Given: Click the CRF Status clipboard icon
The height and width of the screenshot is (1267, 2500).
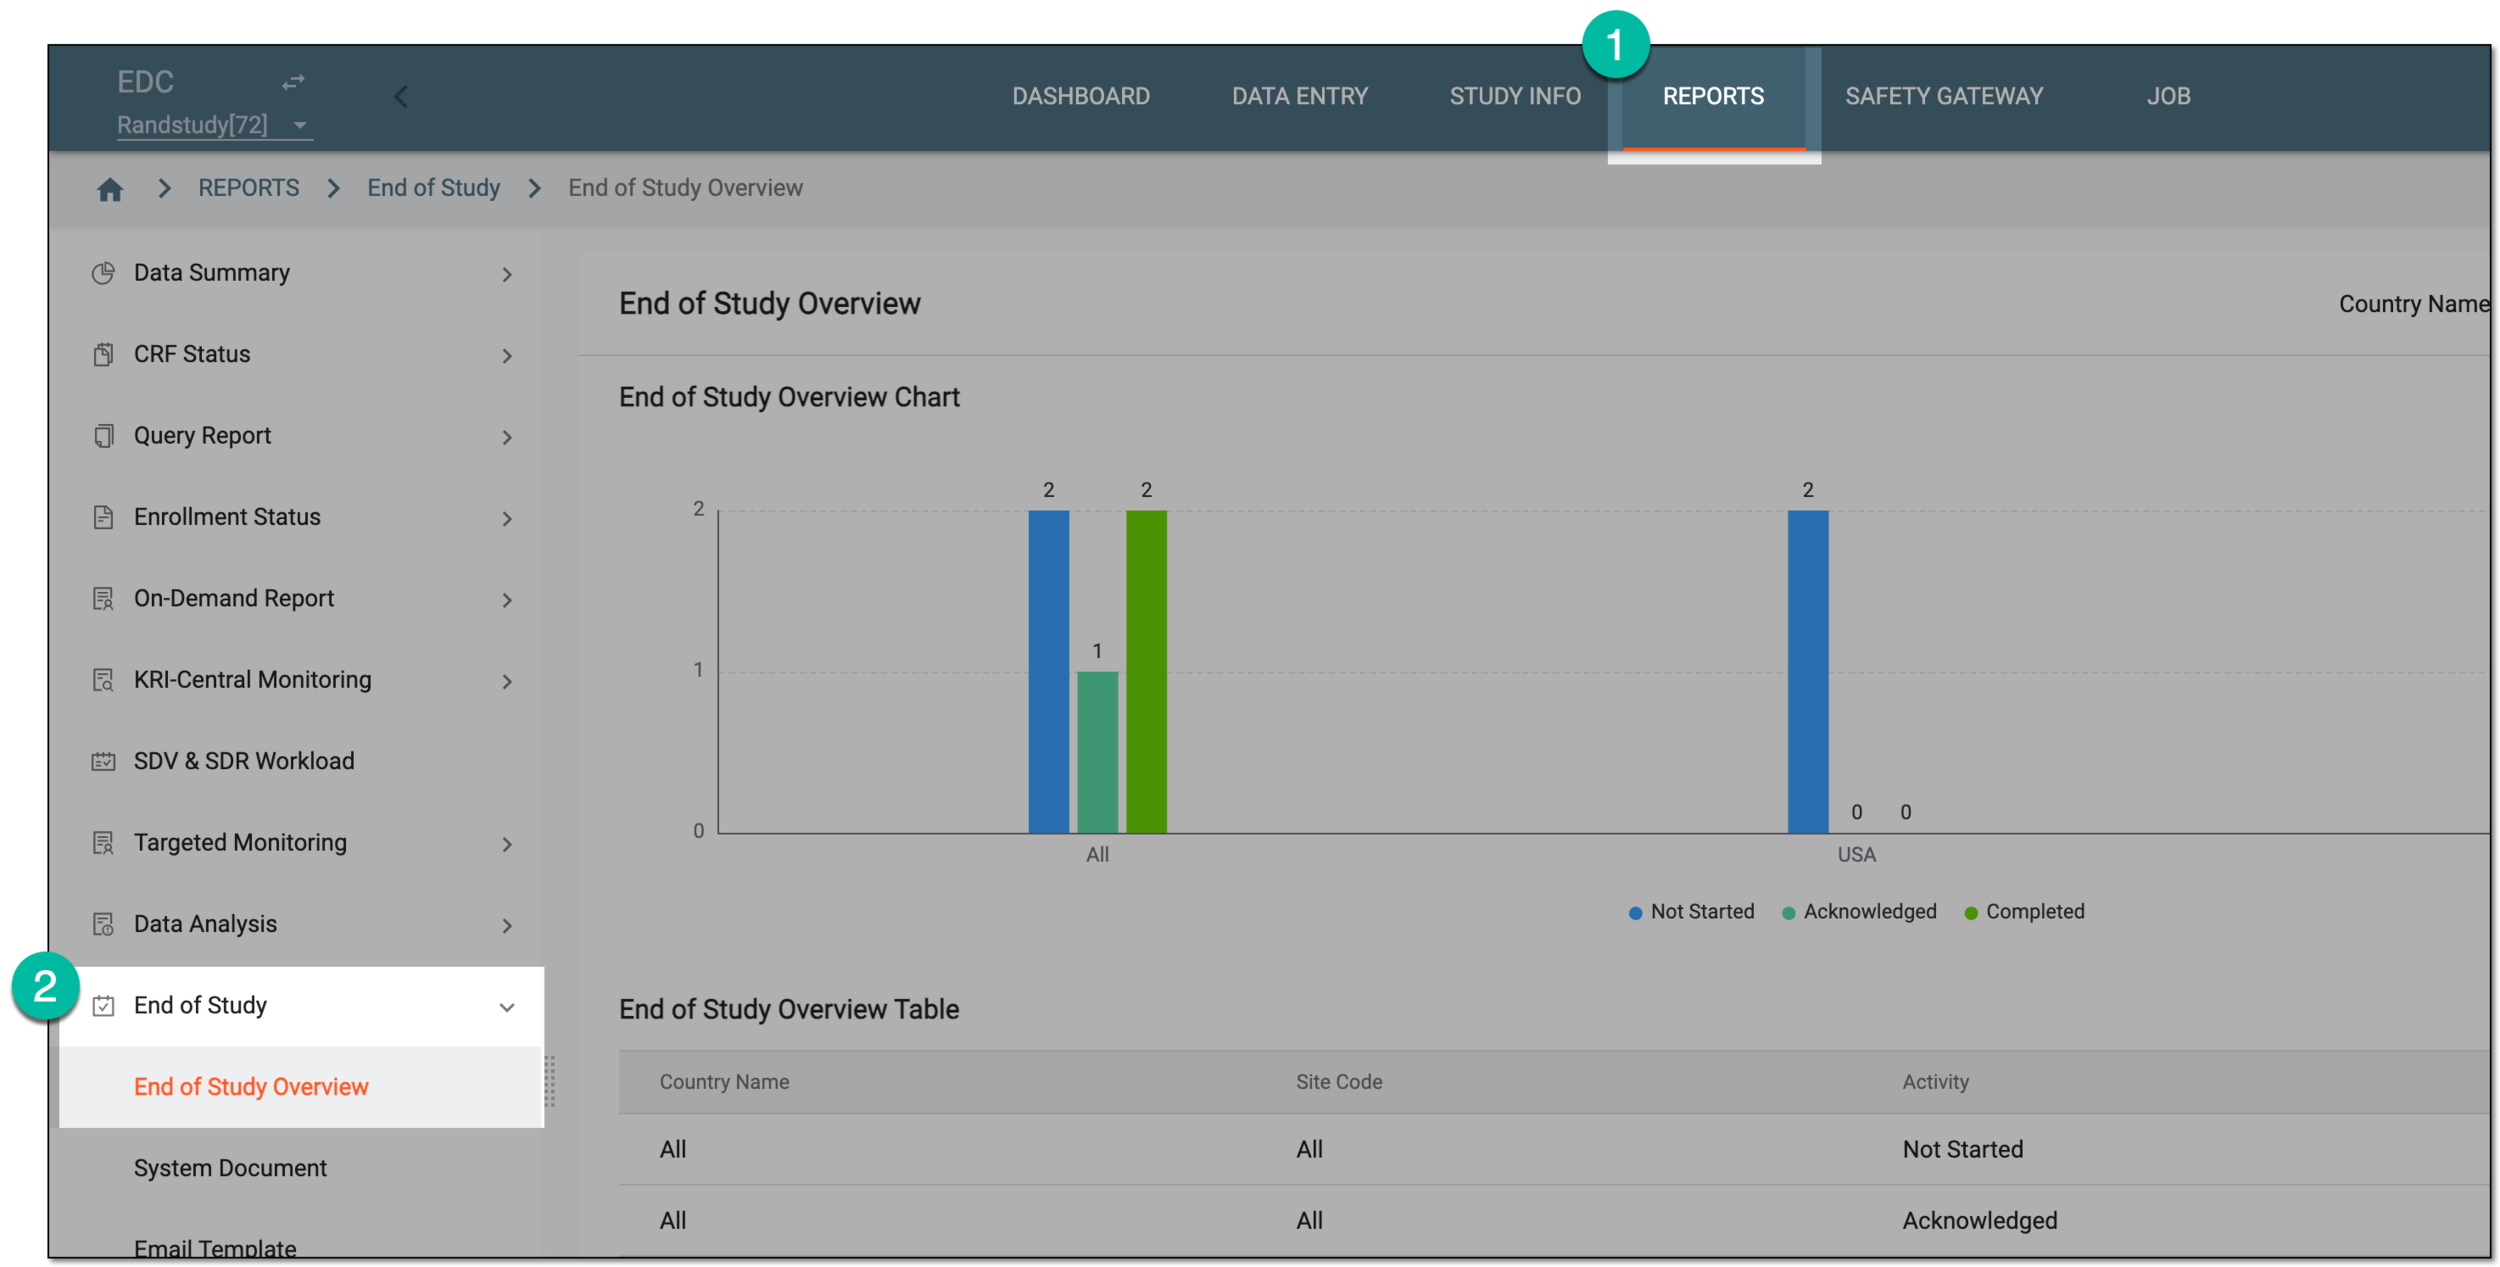Looking at the screenshot, I should click(x=103, y=355).
